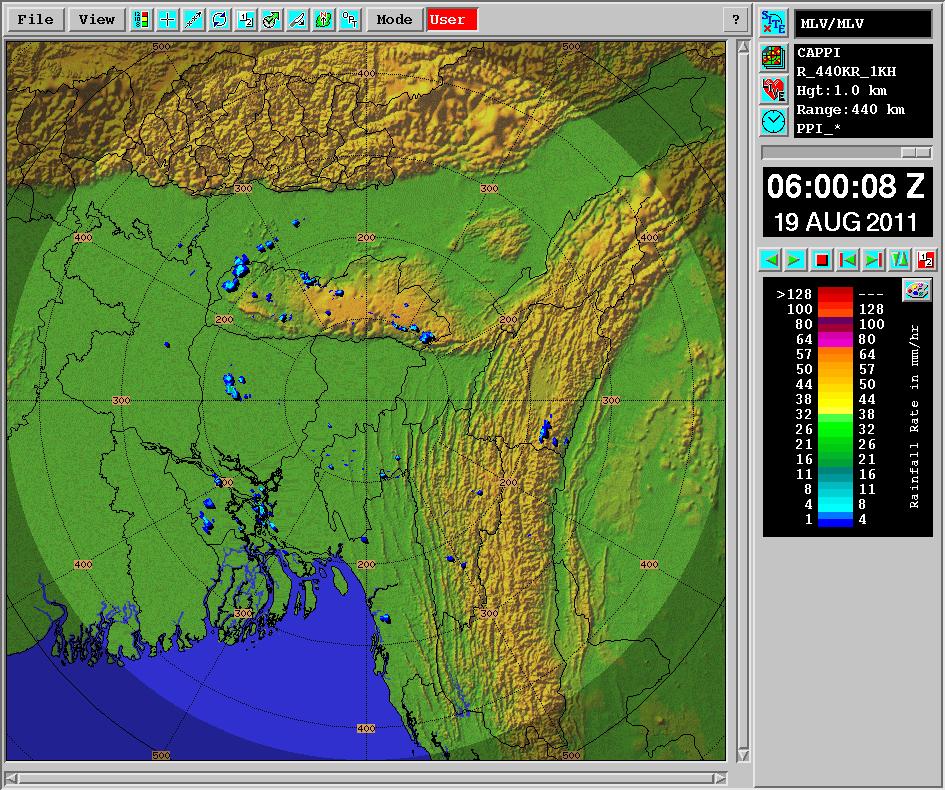The width and height of the screenshot is (945, 790).
Task: Open the clock time selector icon
Action: click(773, 122)
